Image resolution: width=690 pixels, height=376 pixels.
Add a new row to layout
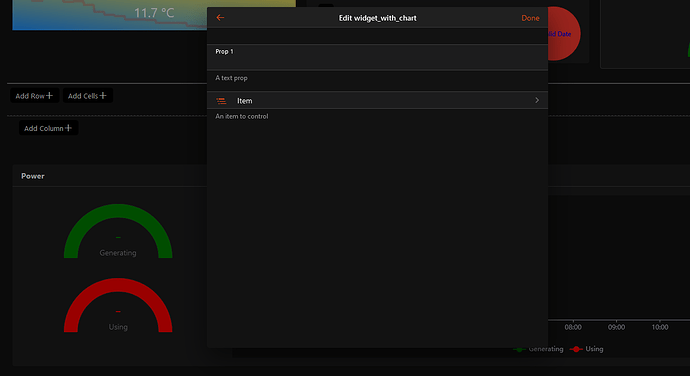[x=34, y=96]
